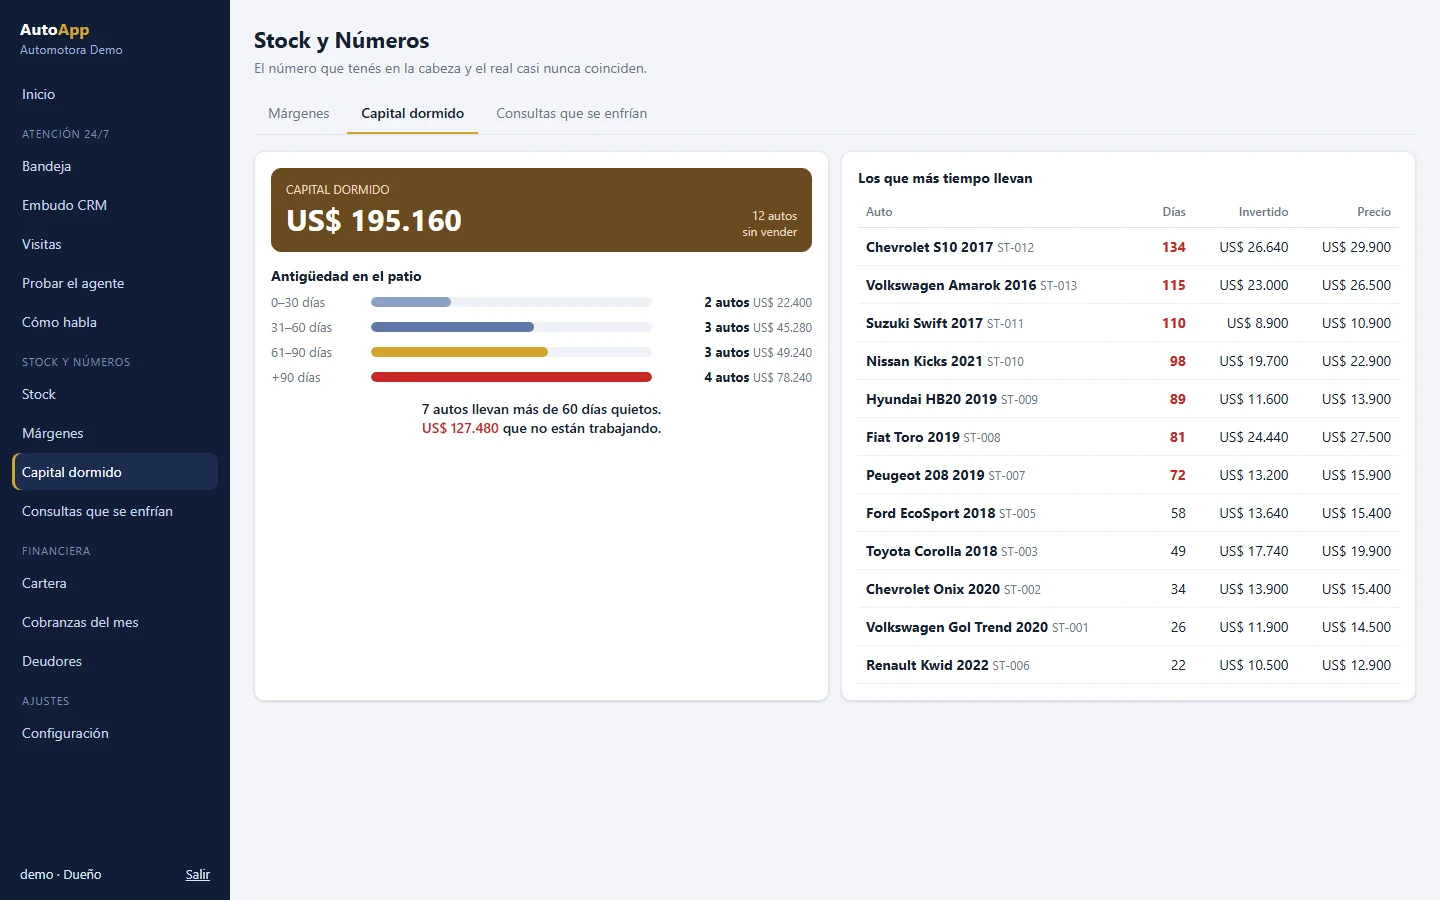Click Fiat Toro 2019 in the list
Viewport: 1440px width, 900px height.
click(x=1128, y=437)
